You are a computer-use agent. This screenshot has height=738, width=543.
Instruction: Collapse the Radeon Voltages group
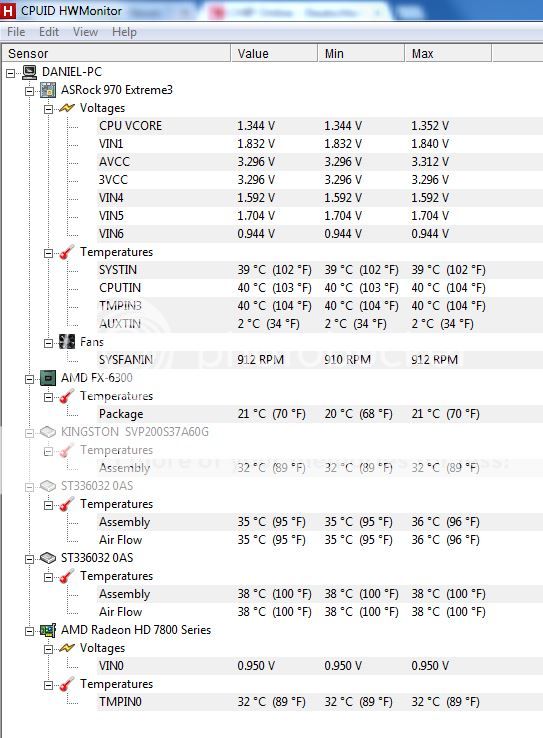[x=48, y=649]
